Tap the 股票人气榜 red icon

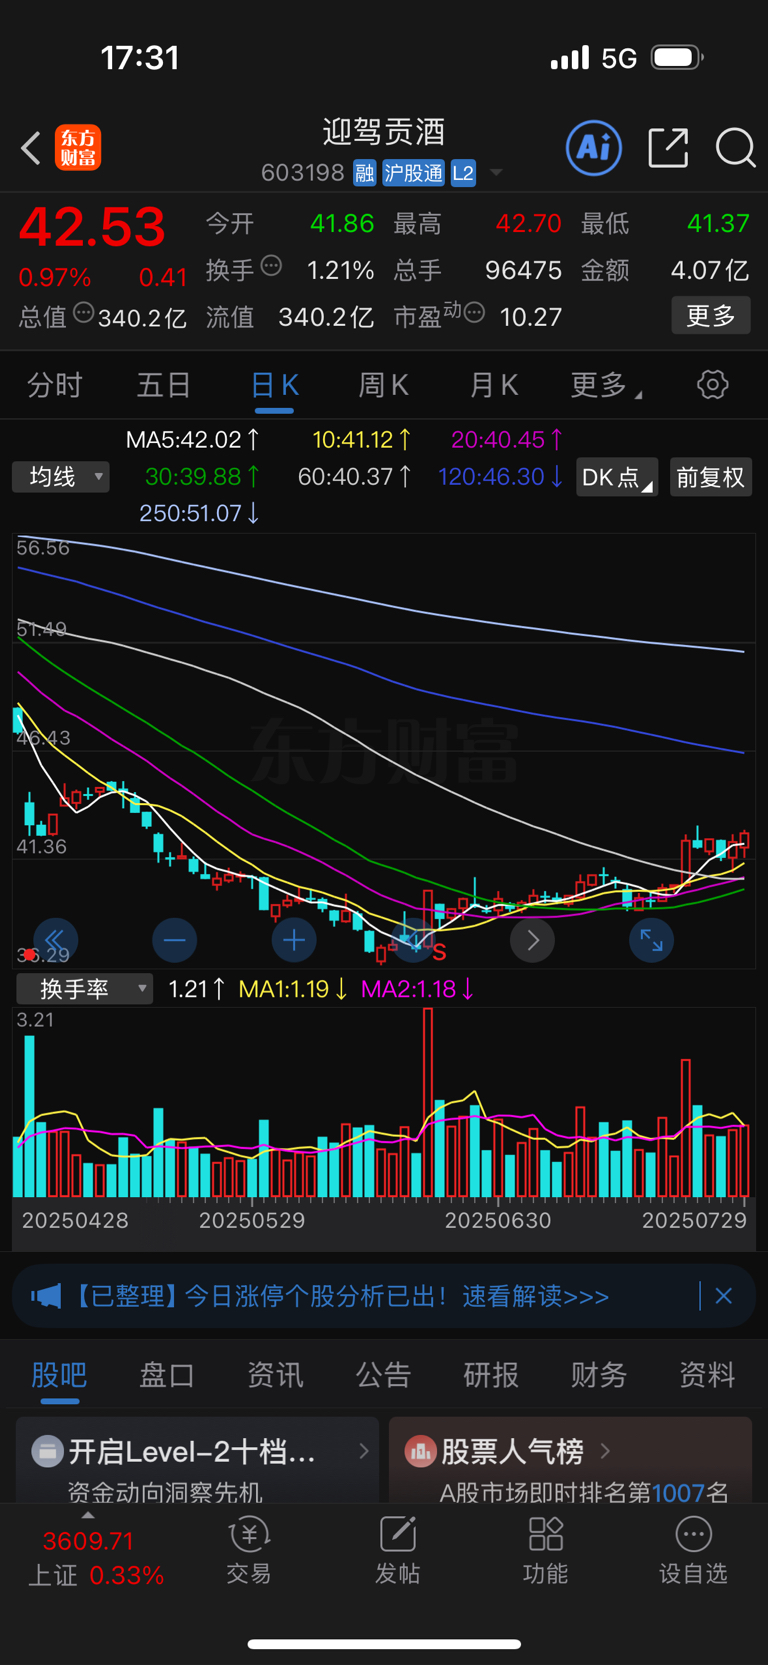click(x=420, y=1451)
